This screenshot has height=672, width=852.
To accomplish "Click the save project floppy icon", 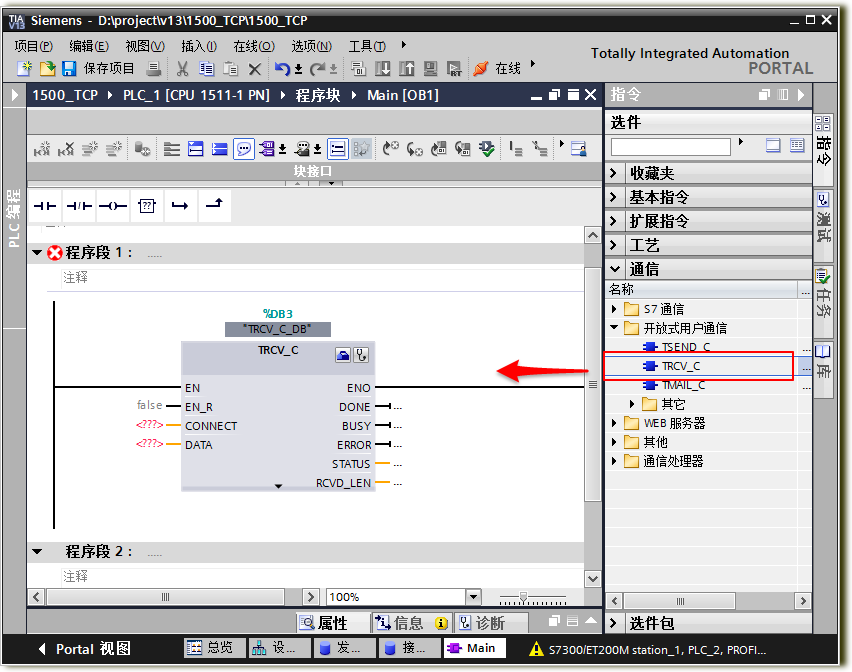I will pos(69,68).
